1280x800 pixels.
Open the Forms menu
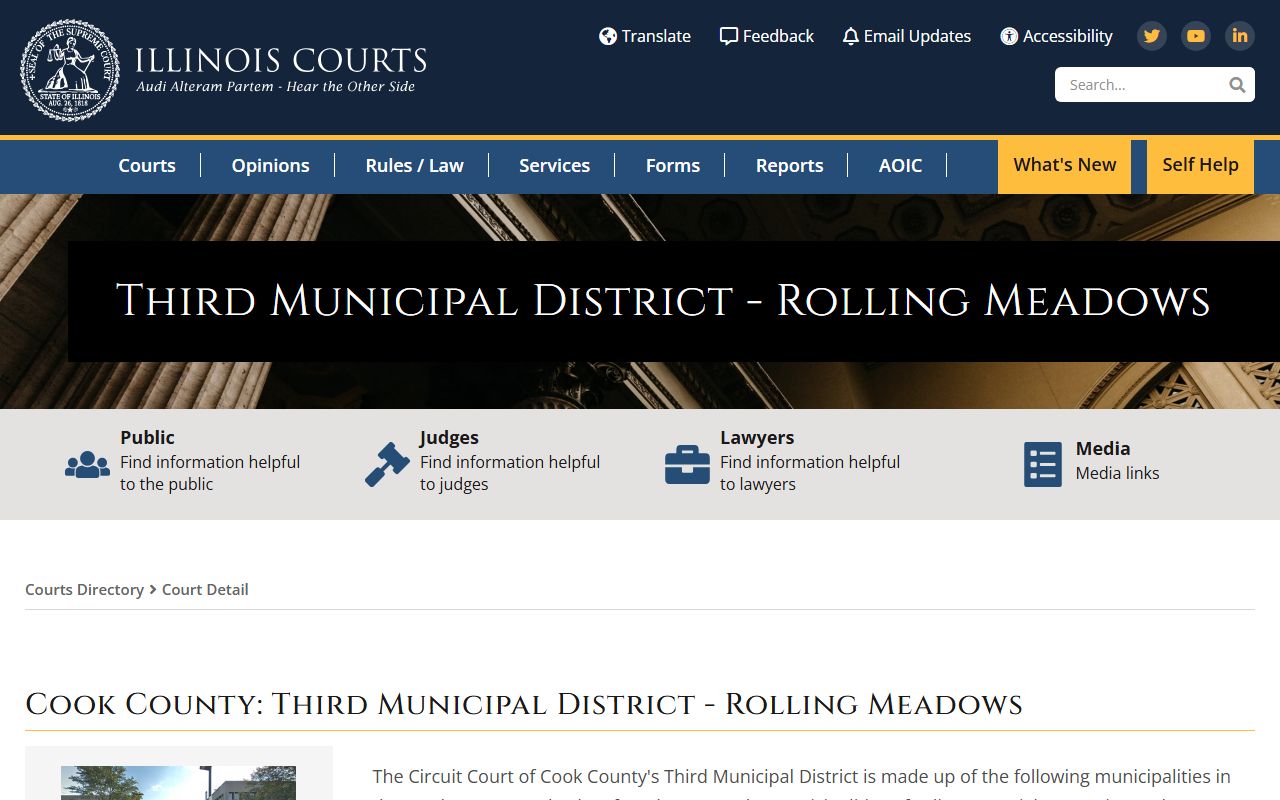point(672,166)
